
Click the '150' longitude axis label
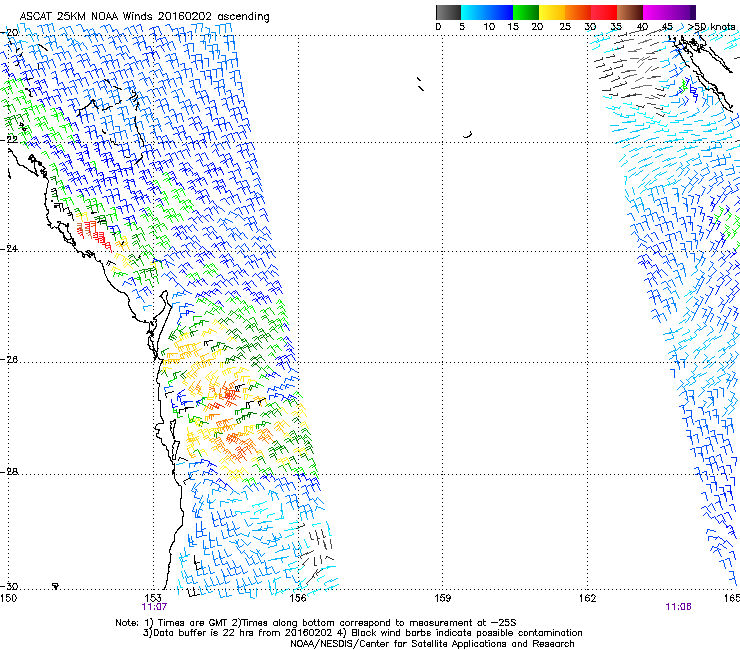pos(8,598)
